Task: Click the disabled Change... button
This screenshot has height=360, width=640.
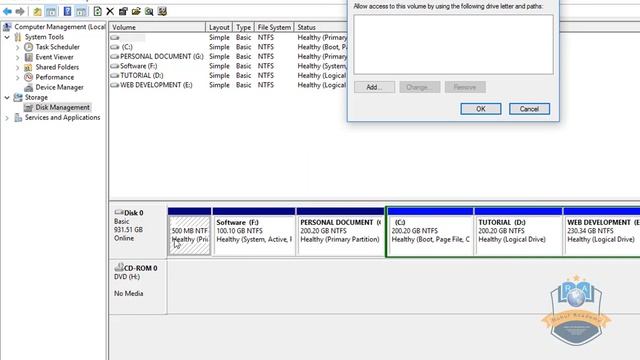Action: click(420, 87)
